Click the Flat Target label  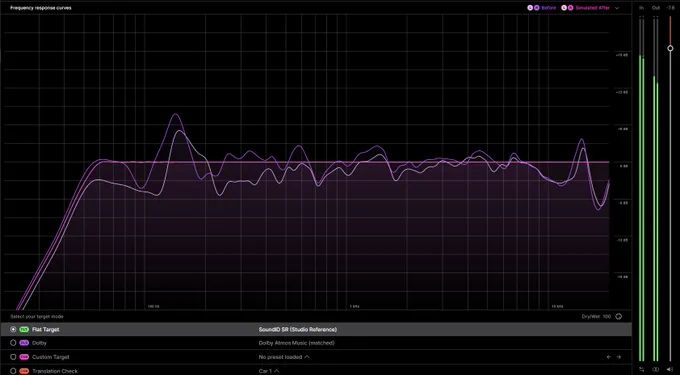(x=46, y=329)
